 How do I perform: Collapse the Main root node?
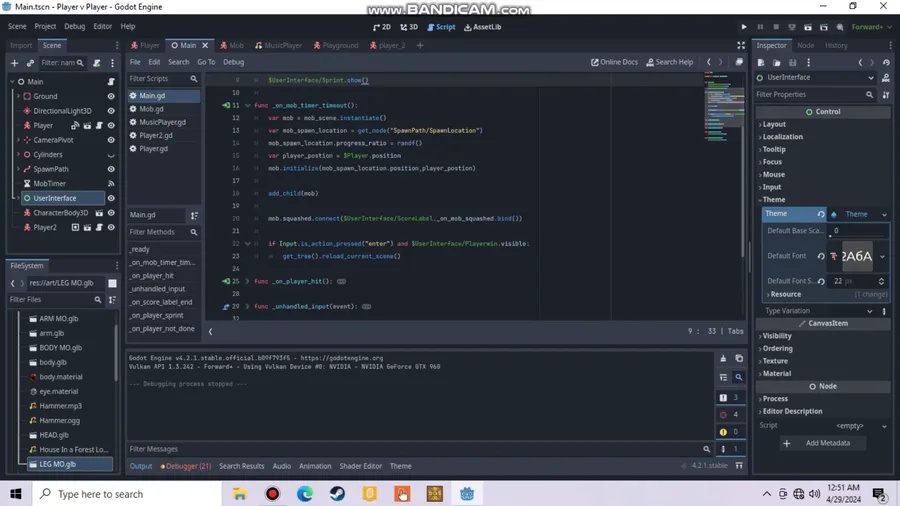[12, 81]
